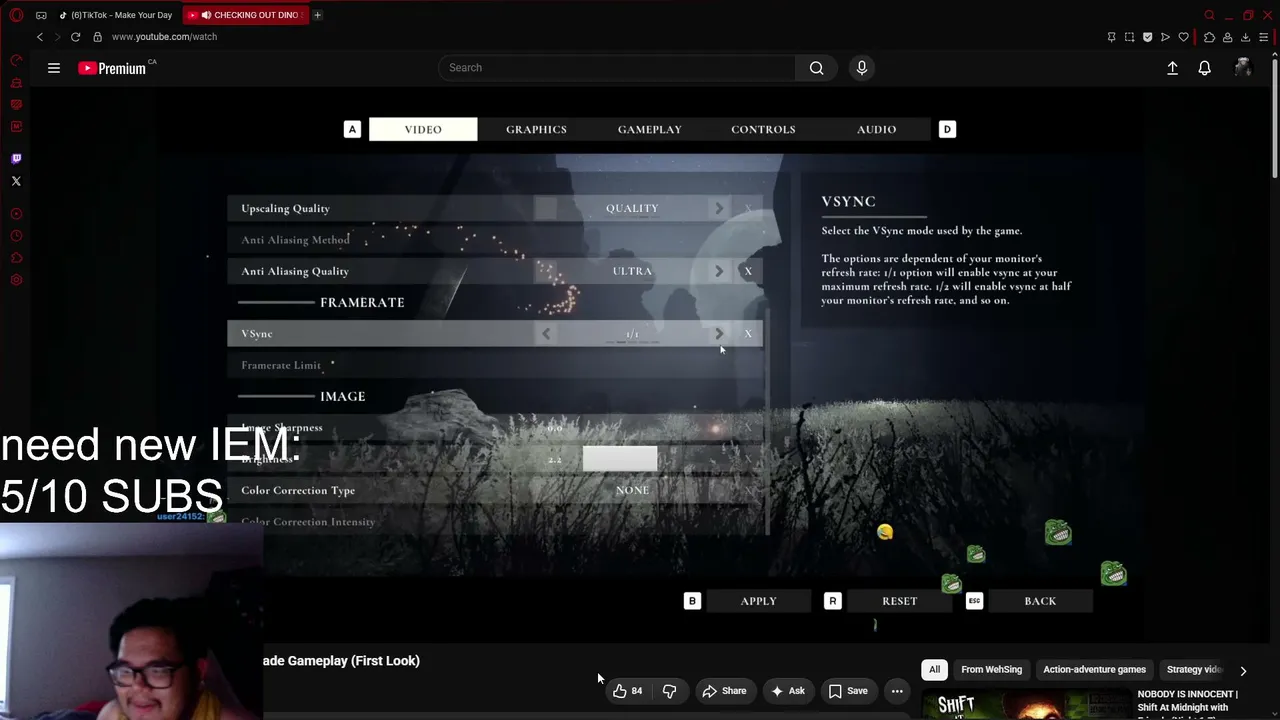
Task: Open the history clock in the sidebar
Action: (x=16, y=236)
